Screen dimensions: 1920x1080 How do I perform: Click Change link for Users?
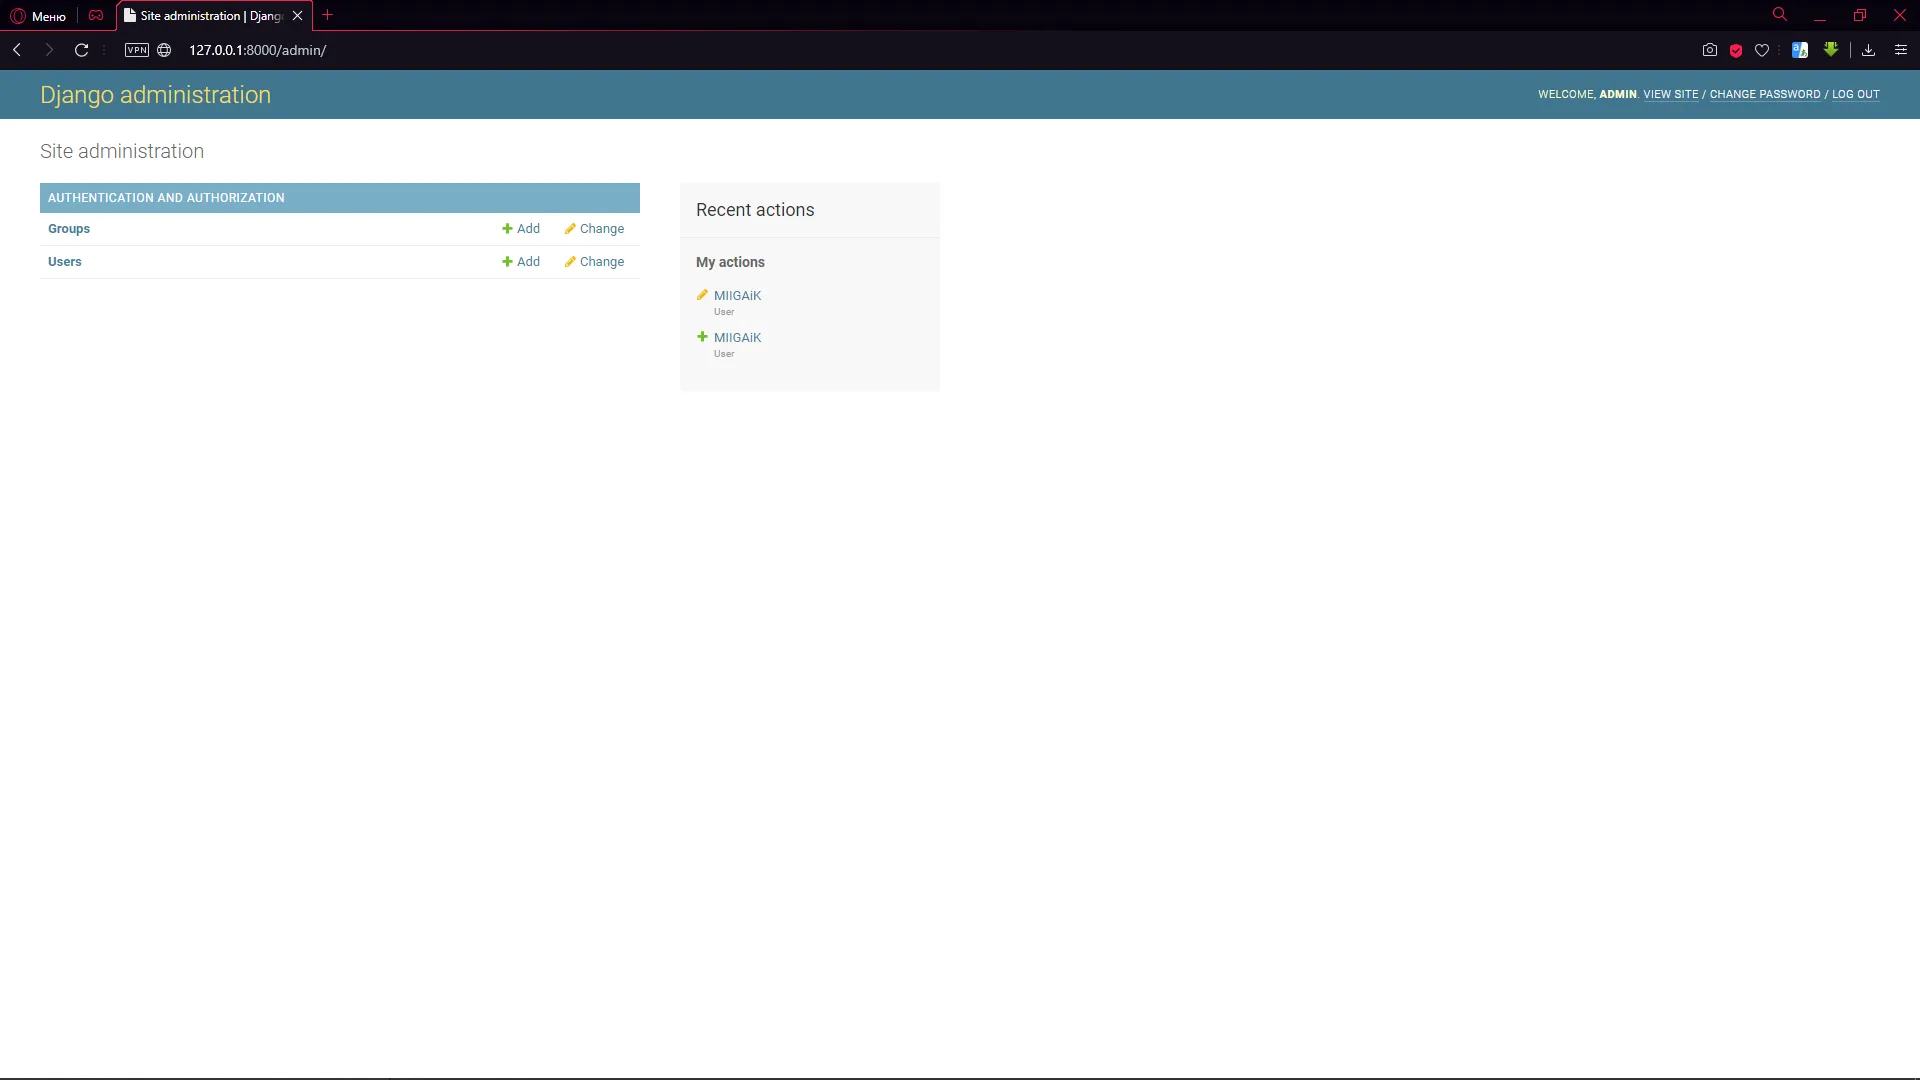coord(594,262)
